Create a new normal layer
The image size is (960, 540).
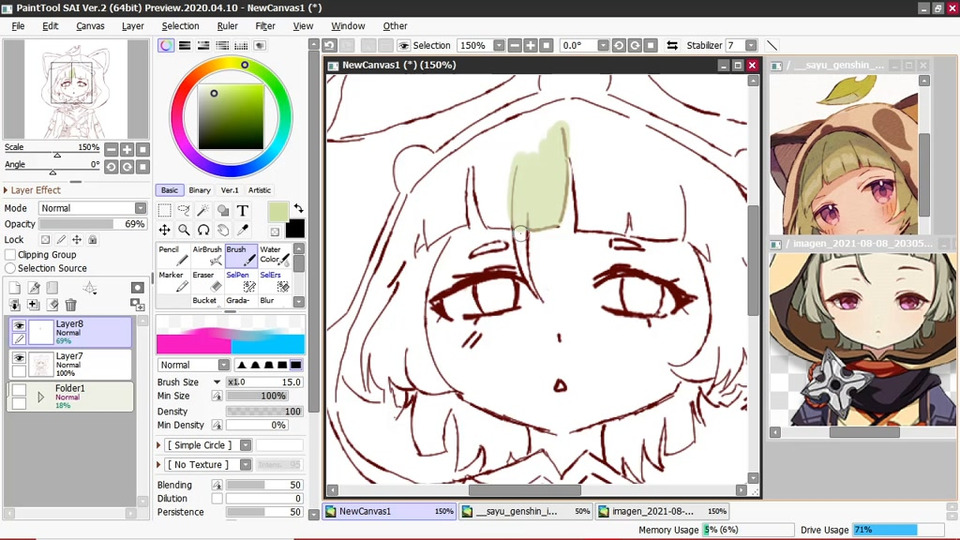tap(15, 288)
